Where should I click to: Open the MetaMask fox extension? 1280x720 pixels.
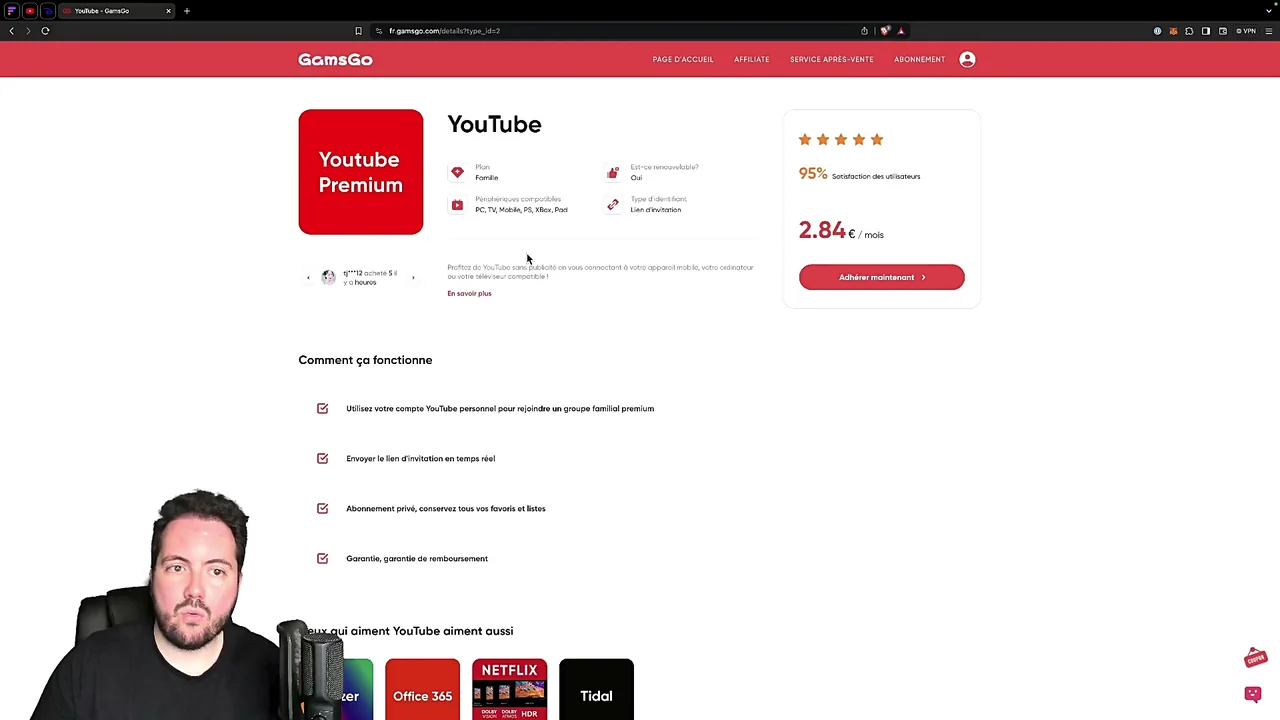pyautogui.click(x=1173, y=31)
